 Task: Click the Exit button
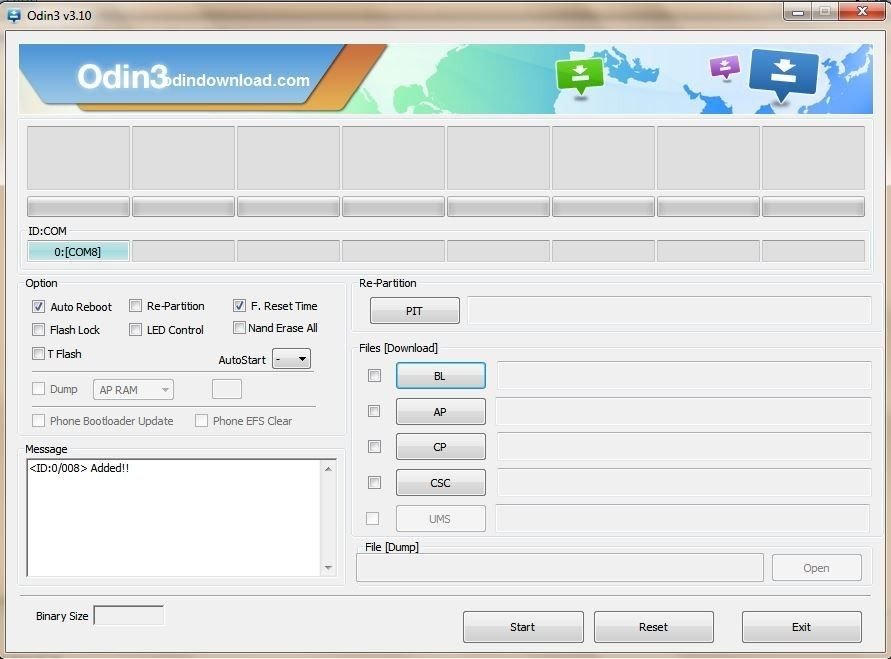(x=802, y=627)
